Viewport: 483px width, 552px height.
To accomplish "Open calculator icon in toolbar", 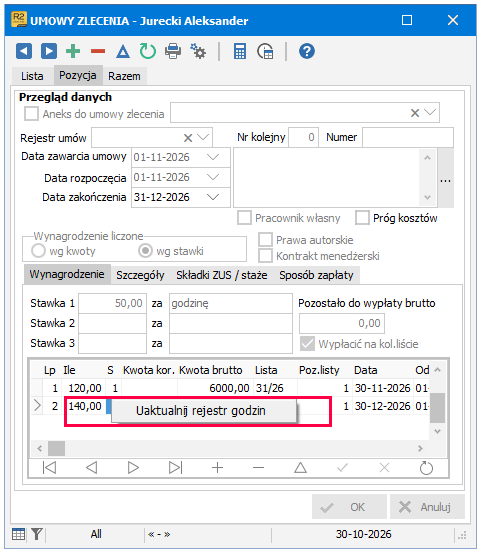I will pos(240,51).
